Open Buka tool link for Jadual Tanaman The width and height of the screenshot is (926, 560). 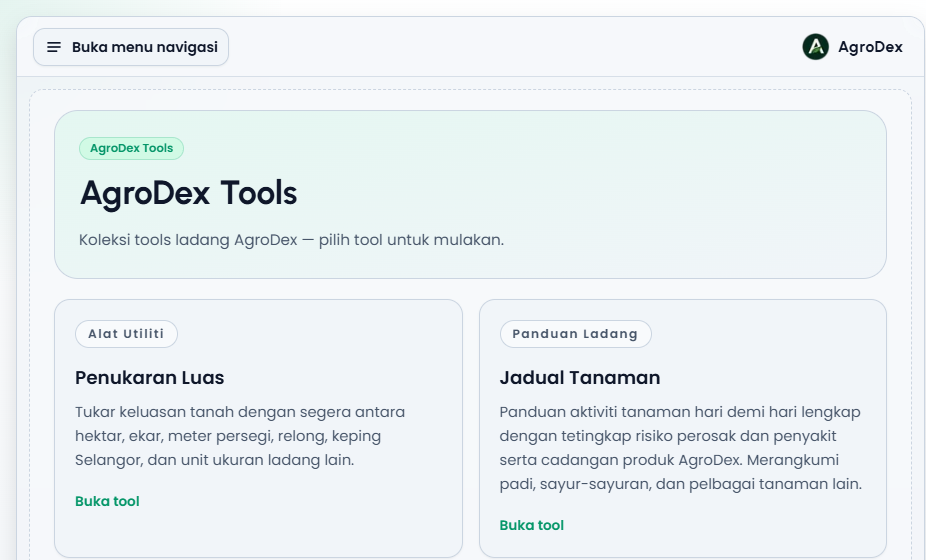tap(532, 525)
